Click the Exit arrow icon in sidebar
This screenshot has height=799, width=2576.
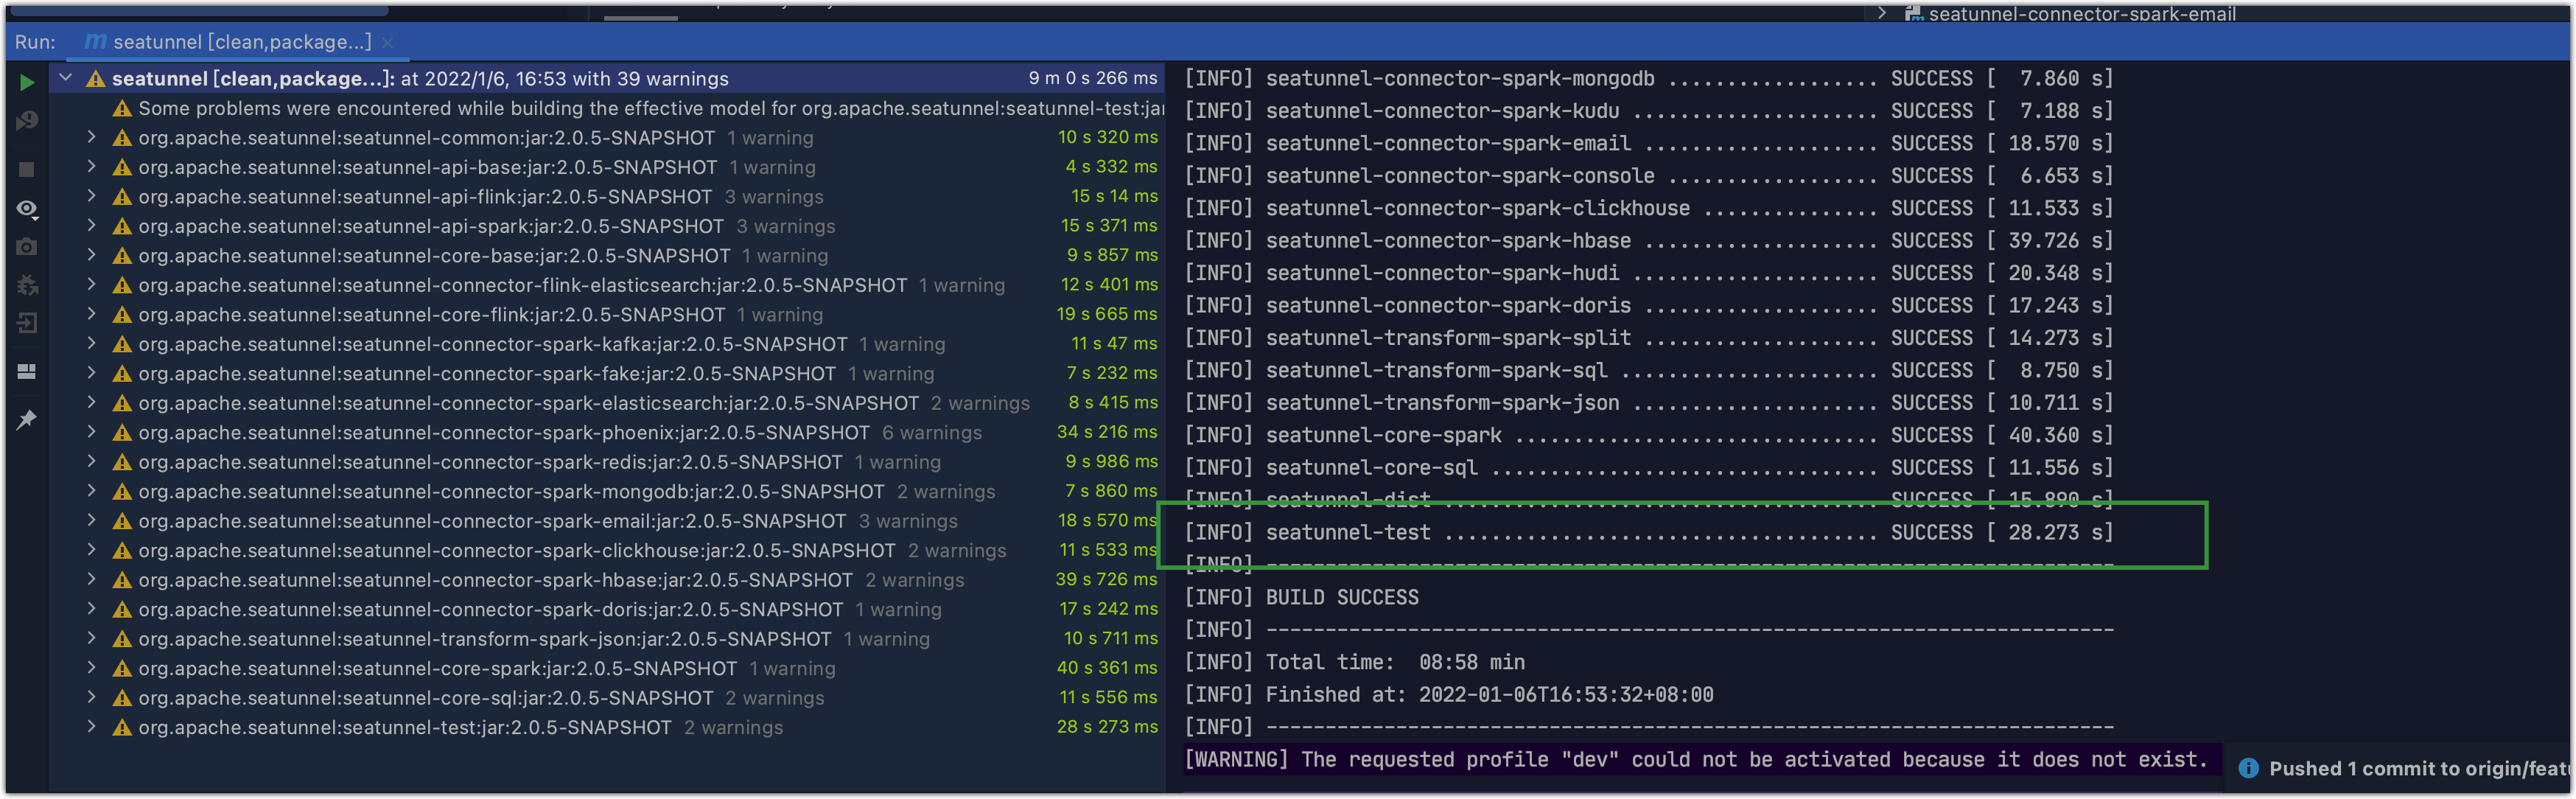pyautogui.click(x=27, y=324)
